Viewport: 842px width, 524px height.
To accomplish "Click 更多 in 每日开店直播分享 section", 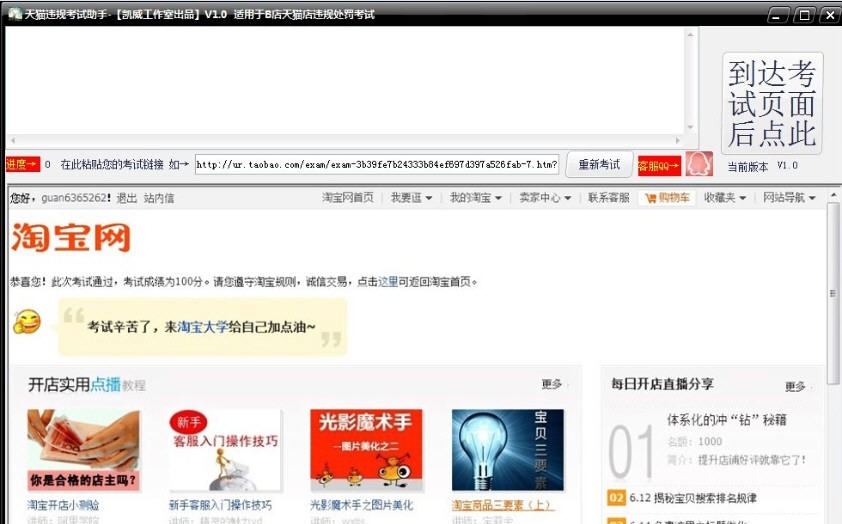I will (795, 386).
